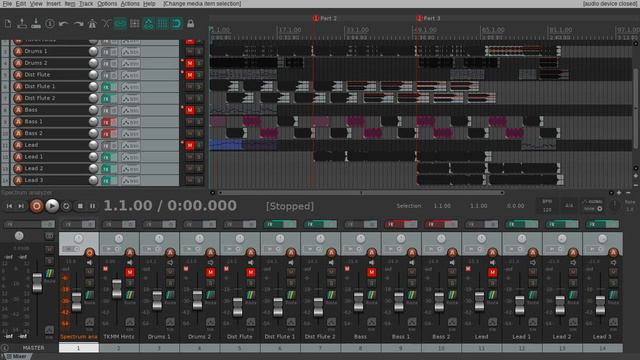Unmute the Dist Flute track
640x360 pixels.
190,75
